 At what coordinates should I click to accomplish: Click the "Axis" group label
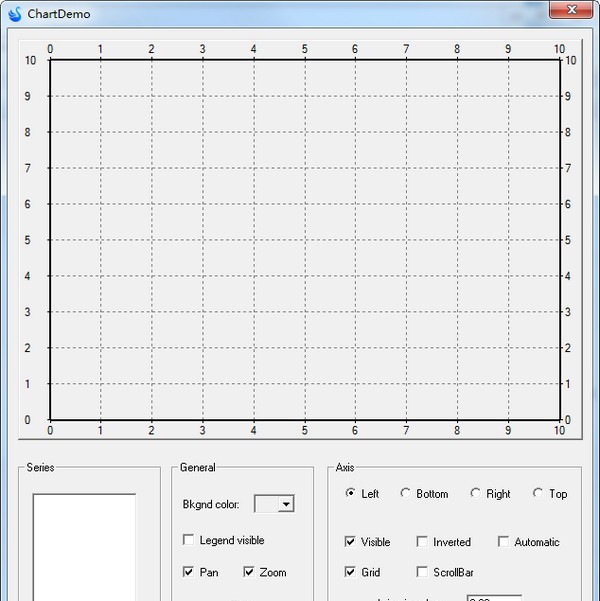pyautogui.click(x=345, y=467)
